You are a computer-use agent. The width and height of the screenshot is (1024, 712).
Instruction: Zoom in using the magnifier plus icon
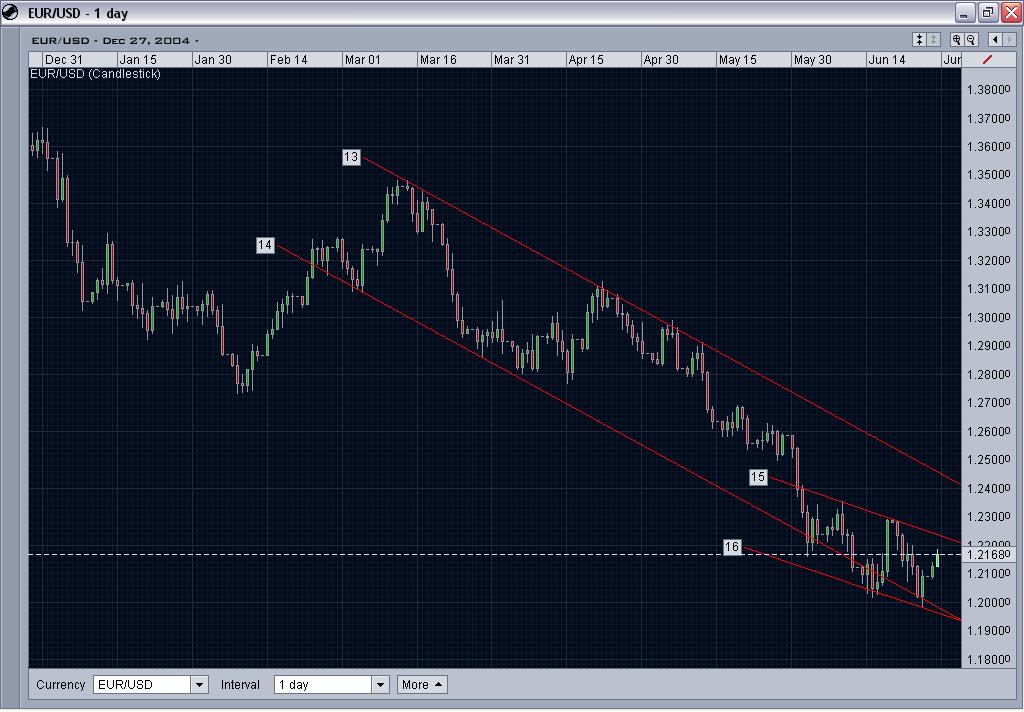tap(957, 40)
